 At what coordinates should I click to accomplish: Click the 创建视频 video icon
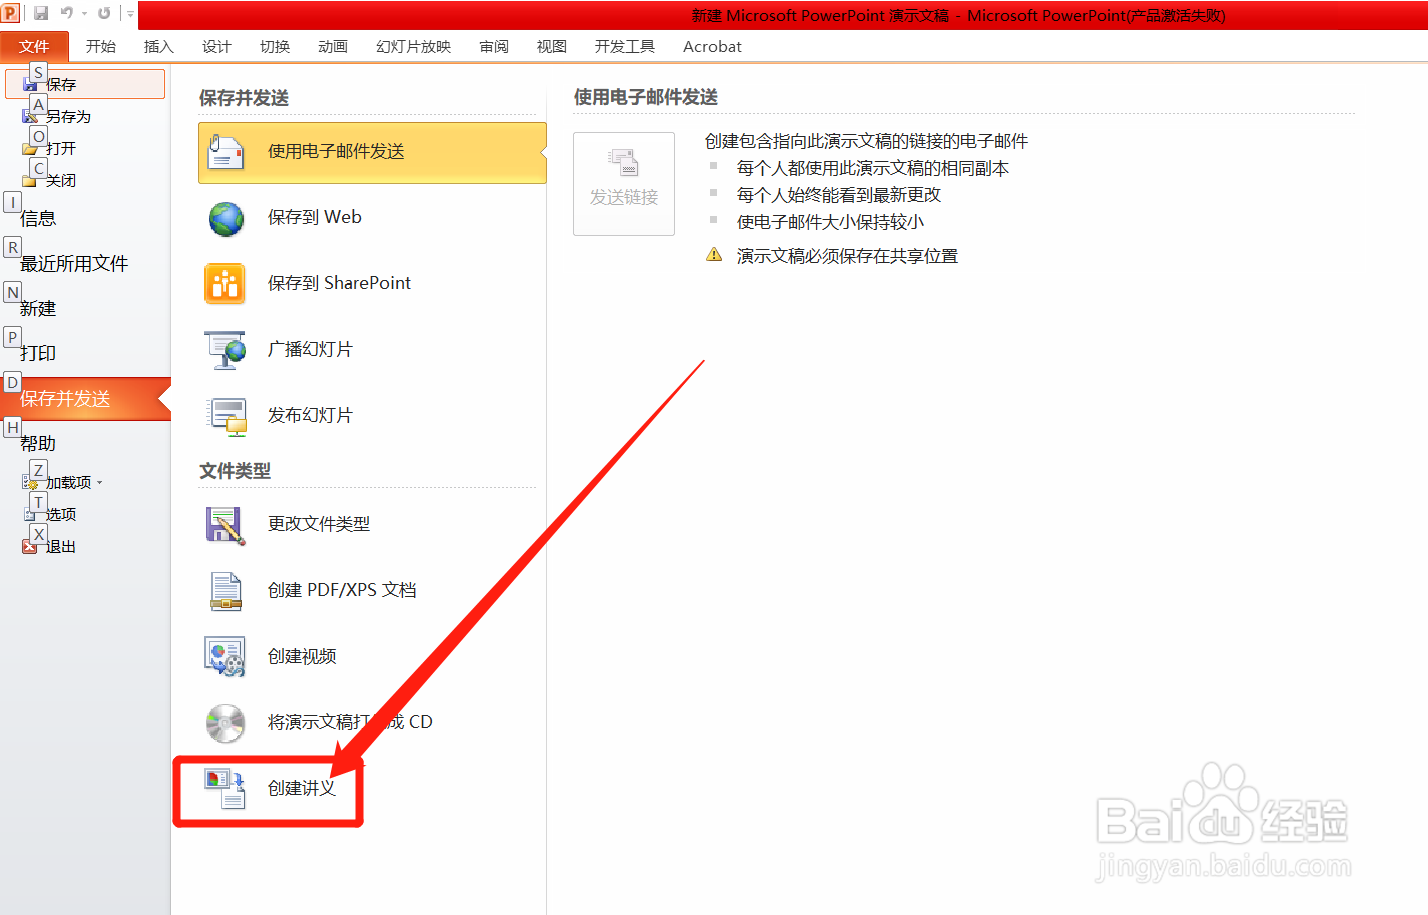(x=225, y=657)
